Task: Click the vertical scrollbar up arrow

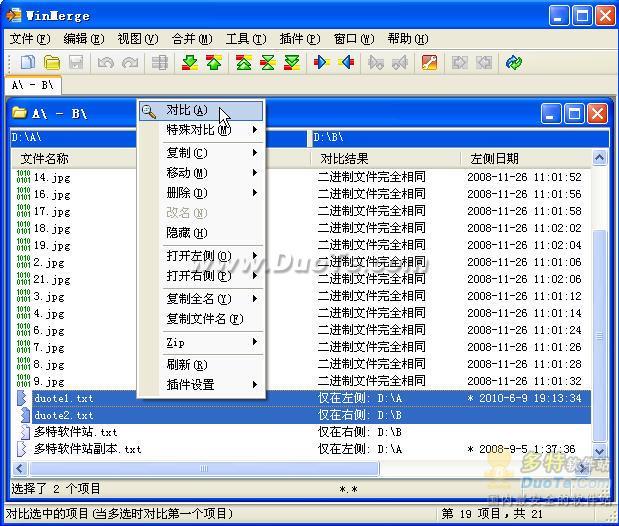Action: point(599,158)
